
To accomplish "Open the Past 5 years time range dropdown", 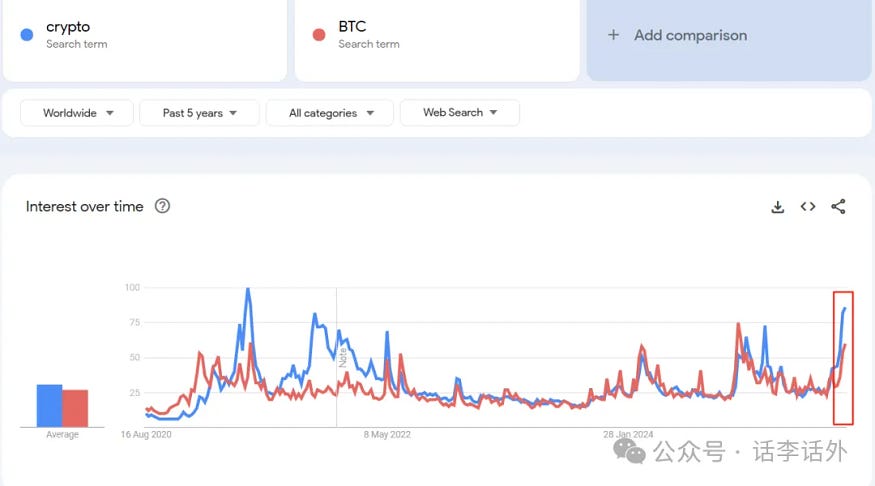I will point(199,113).
